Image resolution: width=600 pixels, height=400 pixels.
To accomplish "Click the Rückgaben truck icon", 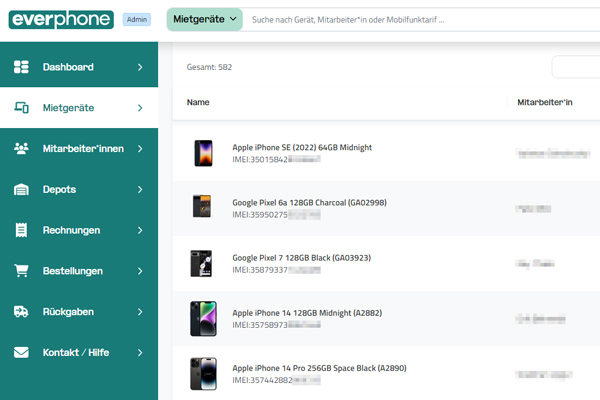I will point(21,312).
